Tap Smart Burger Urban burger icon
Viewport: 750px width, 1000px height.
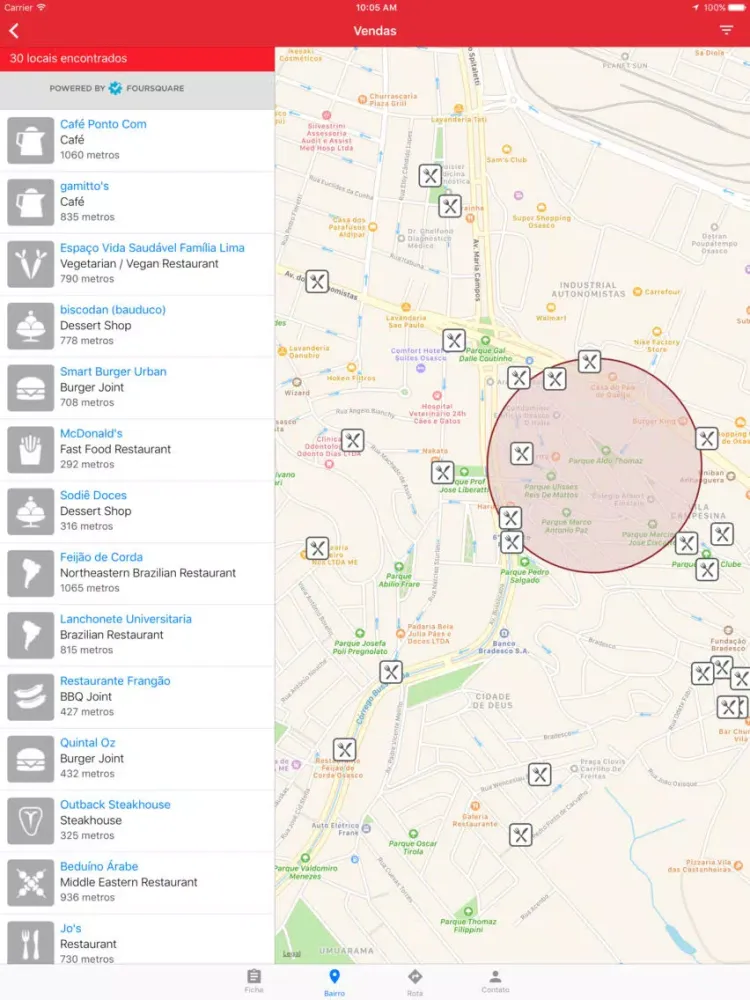31,388
